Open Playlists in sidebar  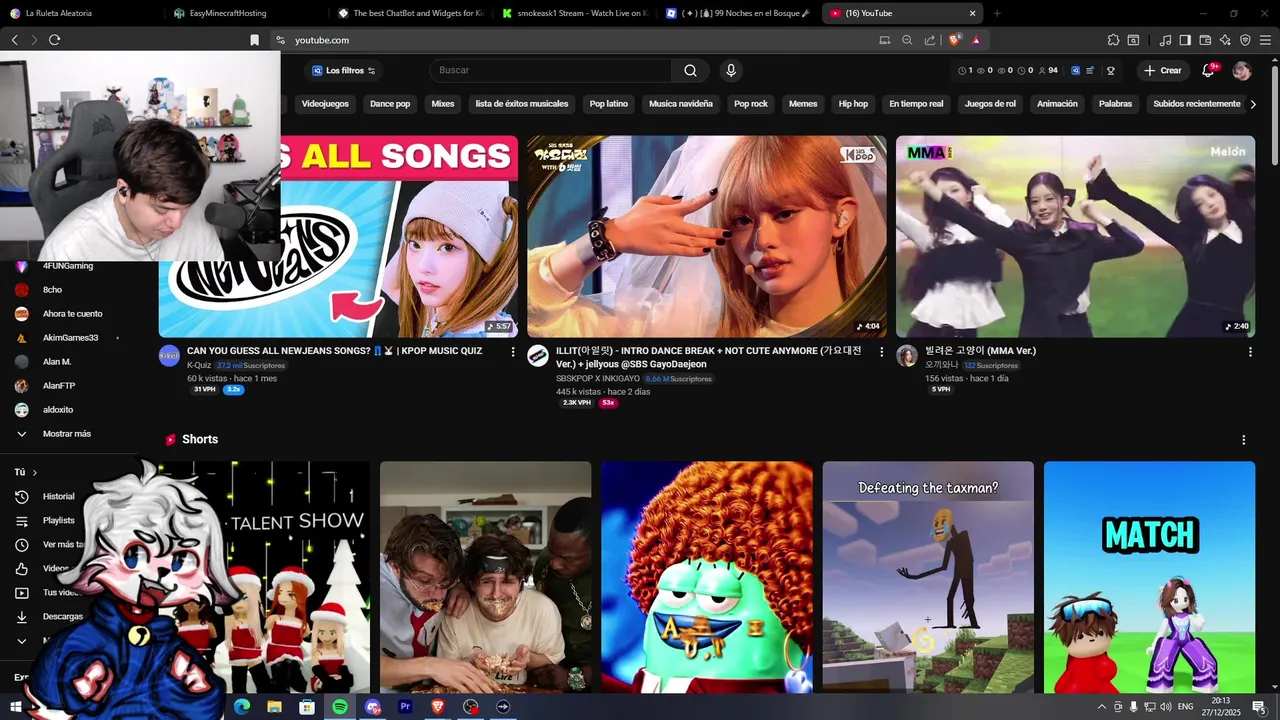tap(58, 520)
